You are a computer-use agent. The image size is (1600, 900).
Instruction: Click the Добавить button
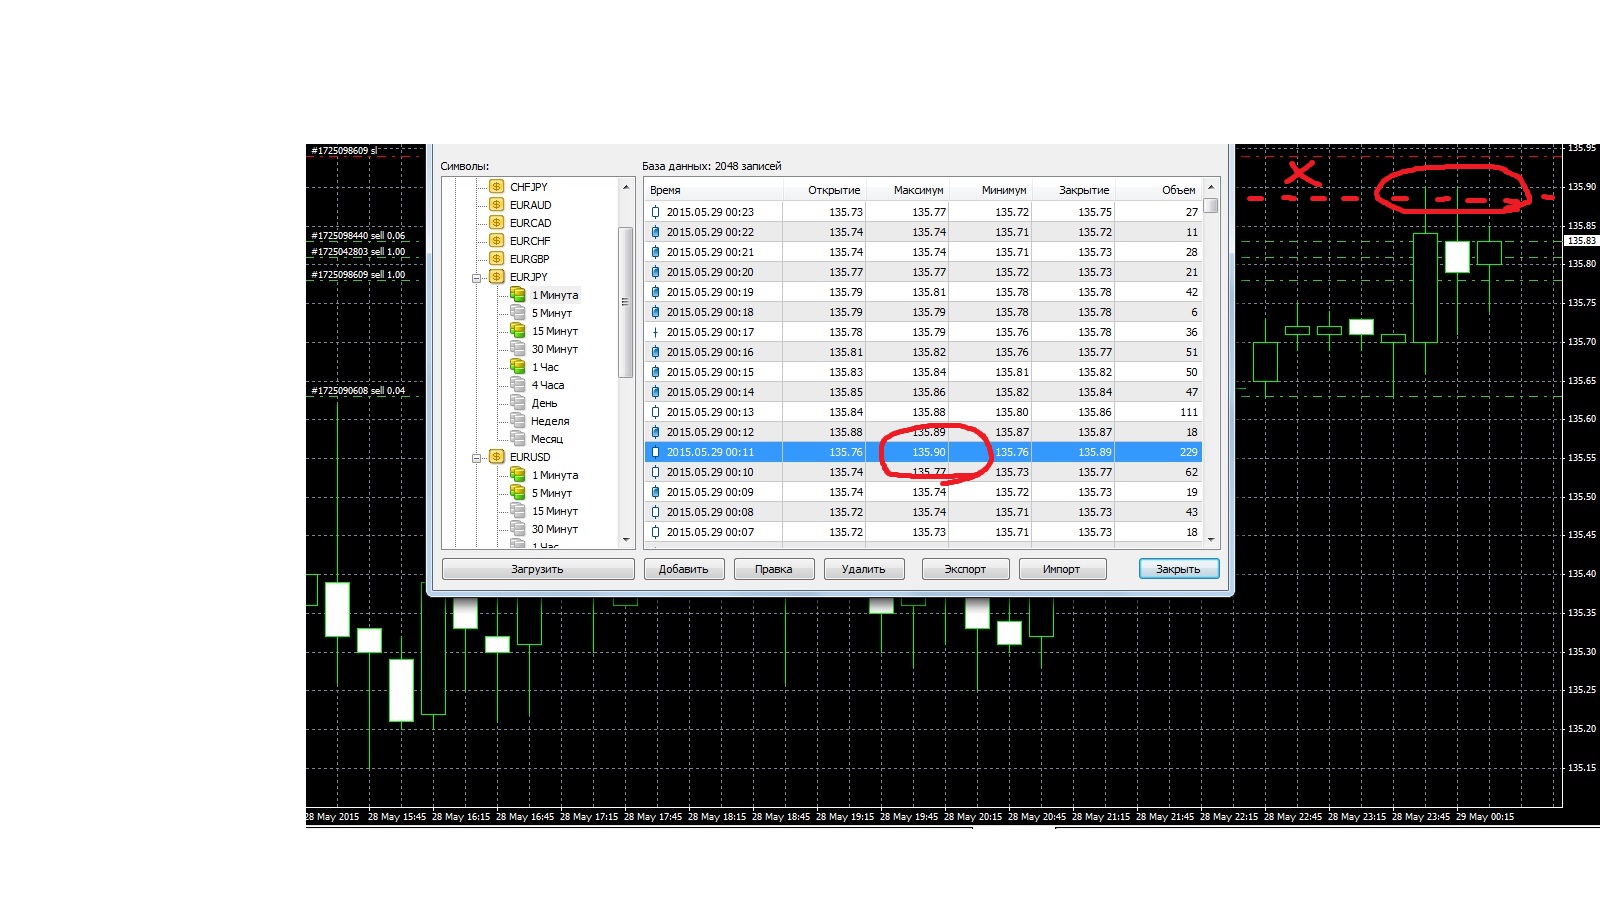684,569
